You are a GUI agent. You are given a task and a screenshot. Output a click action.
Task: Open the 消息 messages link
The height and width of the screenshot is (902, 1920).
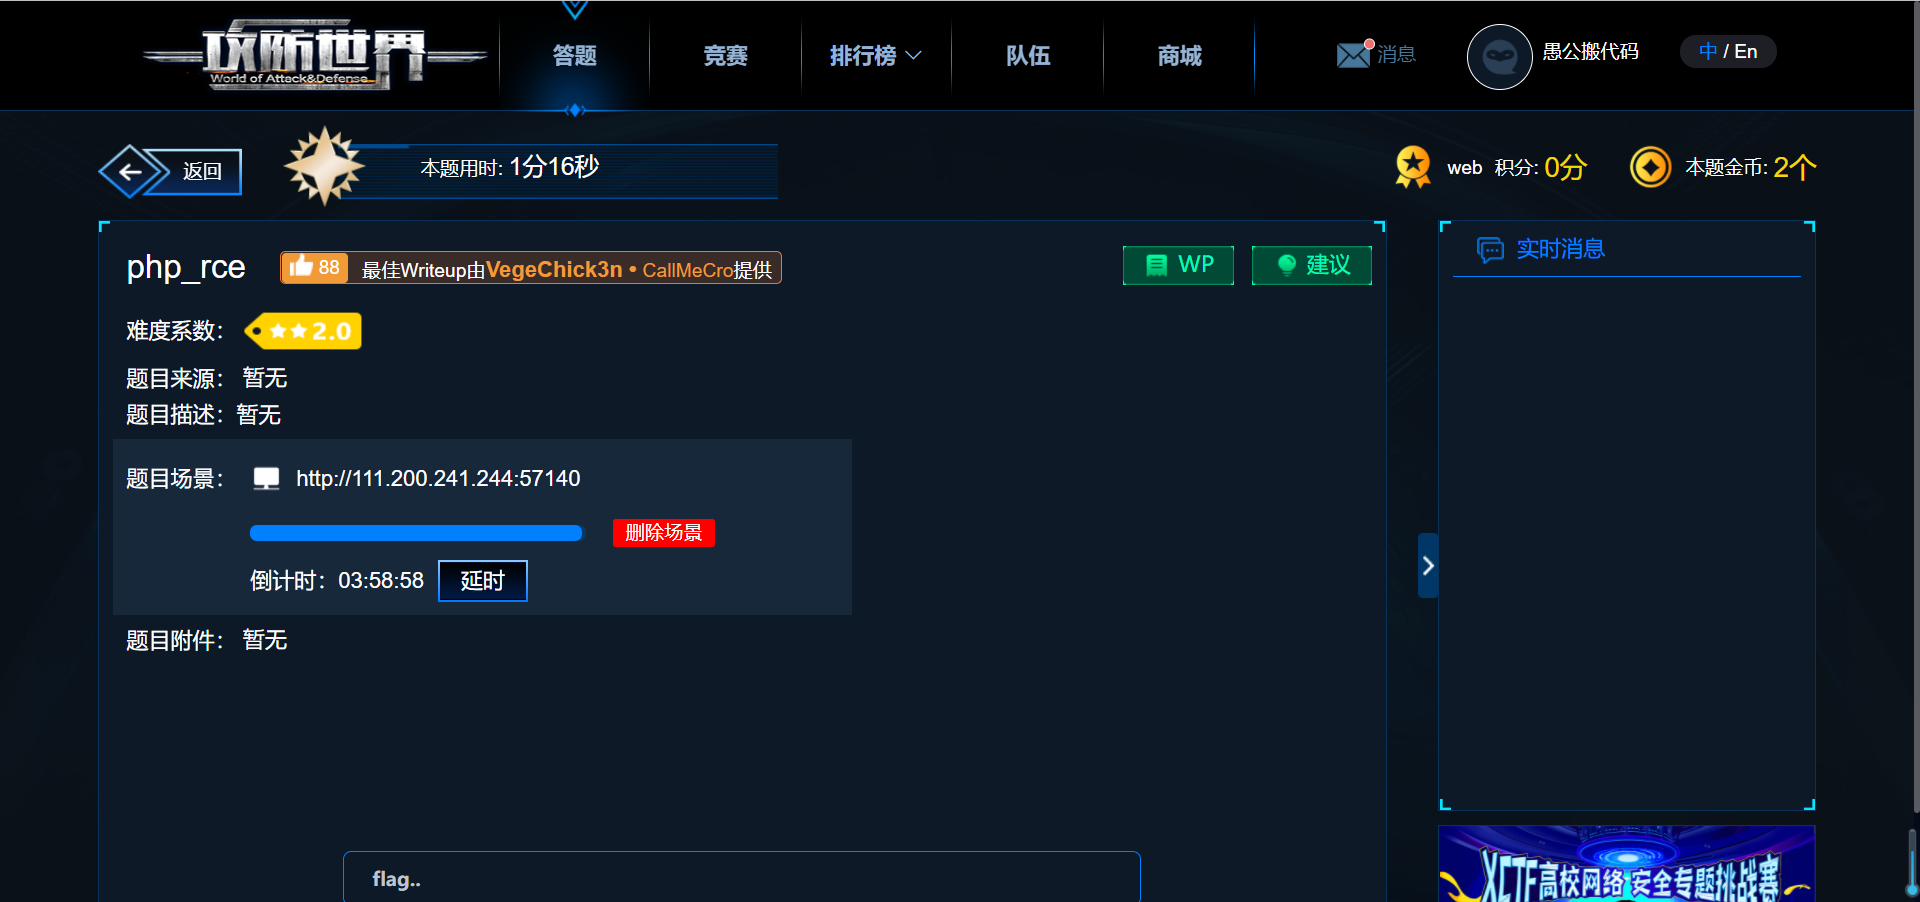[x=1397, y=54]
